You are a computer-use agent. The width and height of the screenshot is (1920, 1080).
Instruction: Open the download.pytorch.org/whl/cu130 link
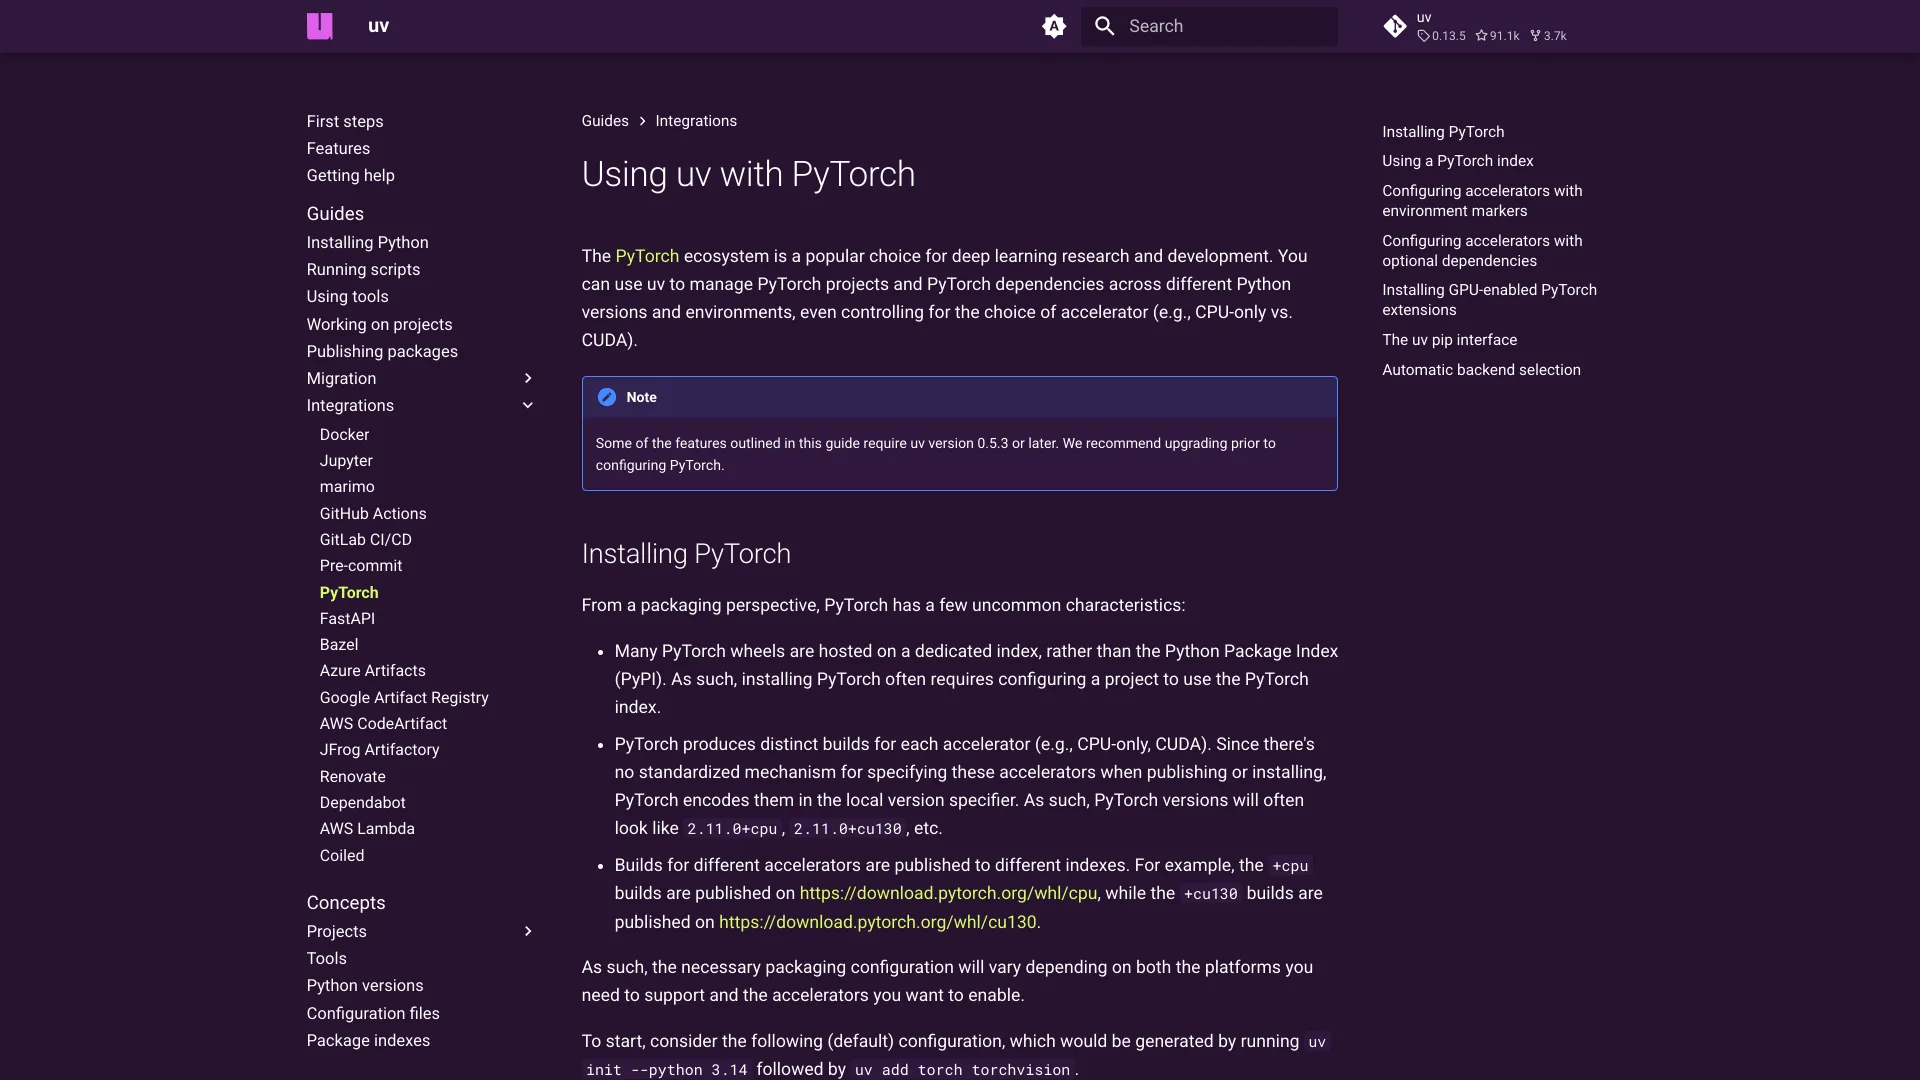(x=878, y=922)
